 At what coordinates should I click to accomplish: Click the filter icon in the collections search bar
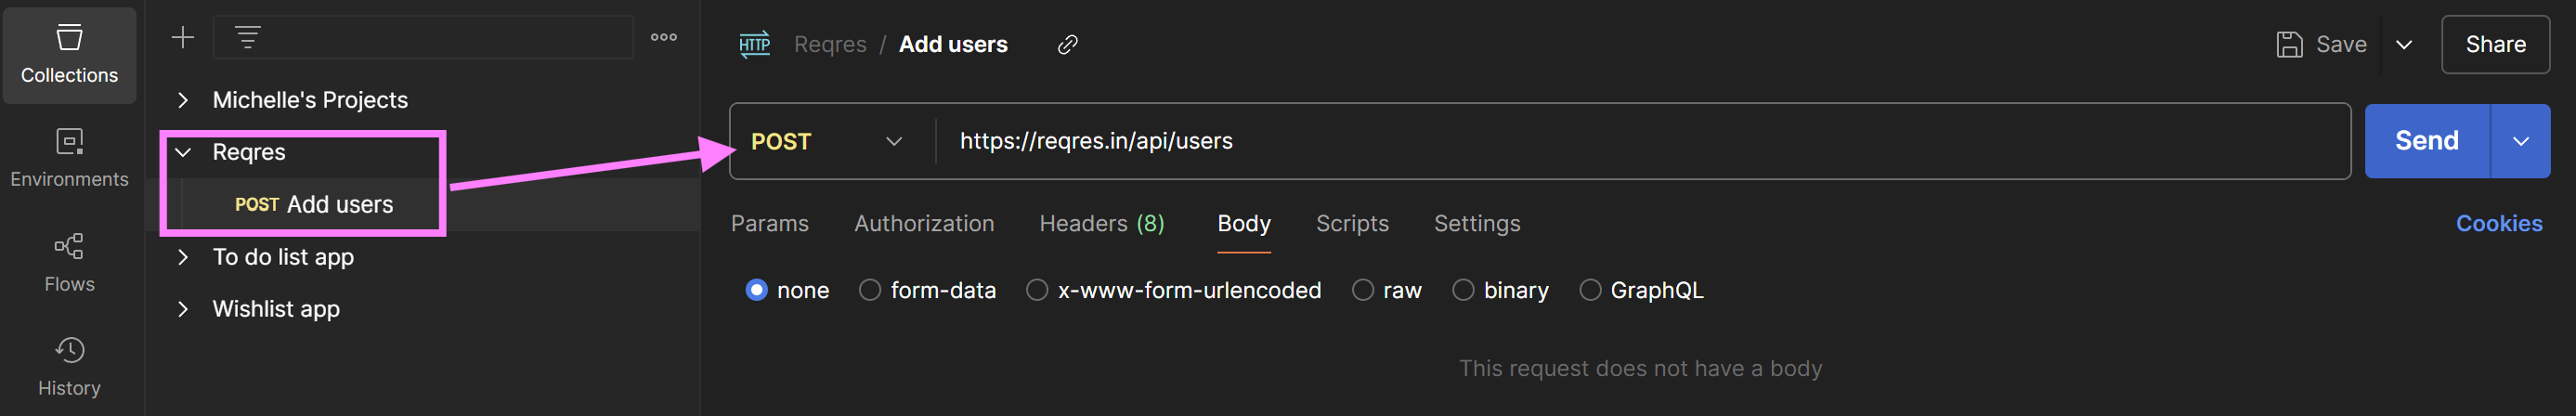247,38
